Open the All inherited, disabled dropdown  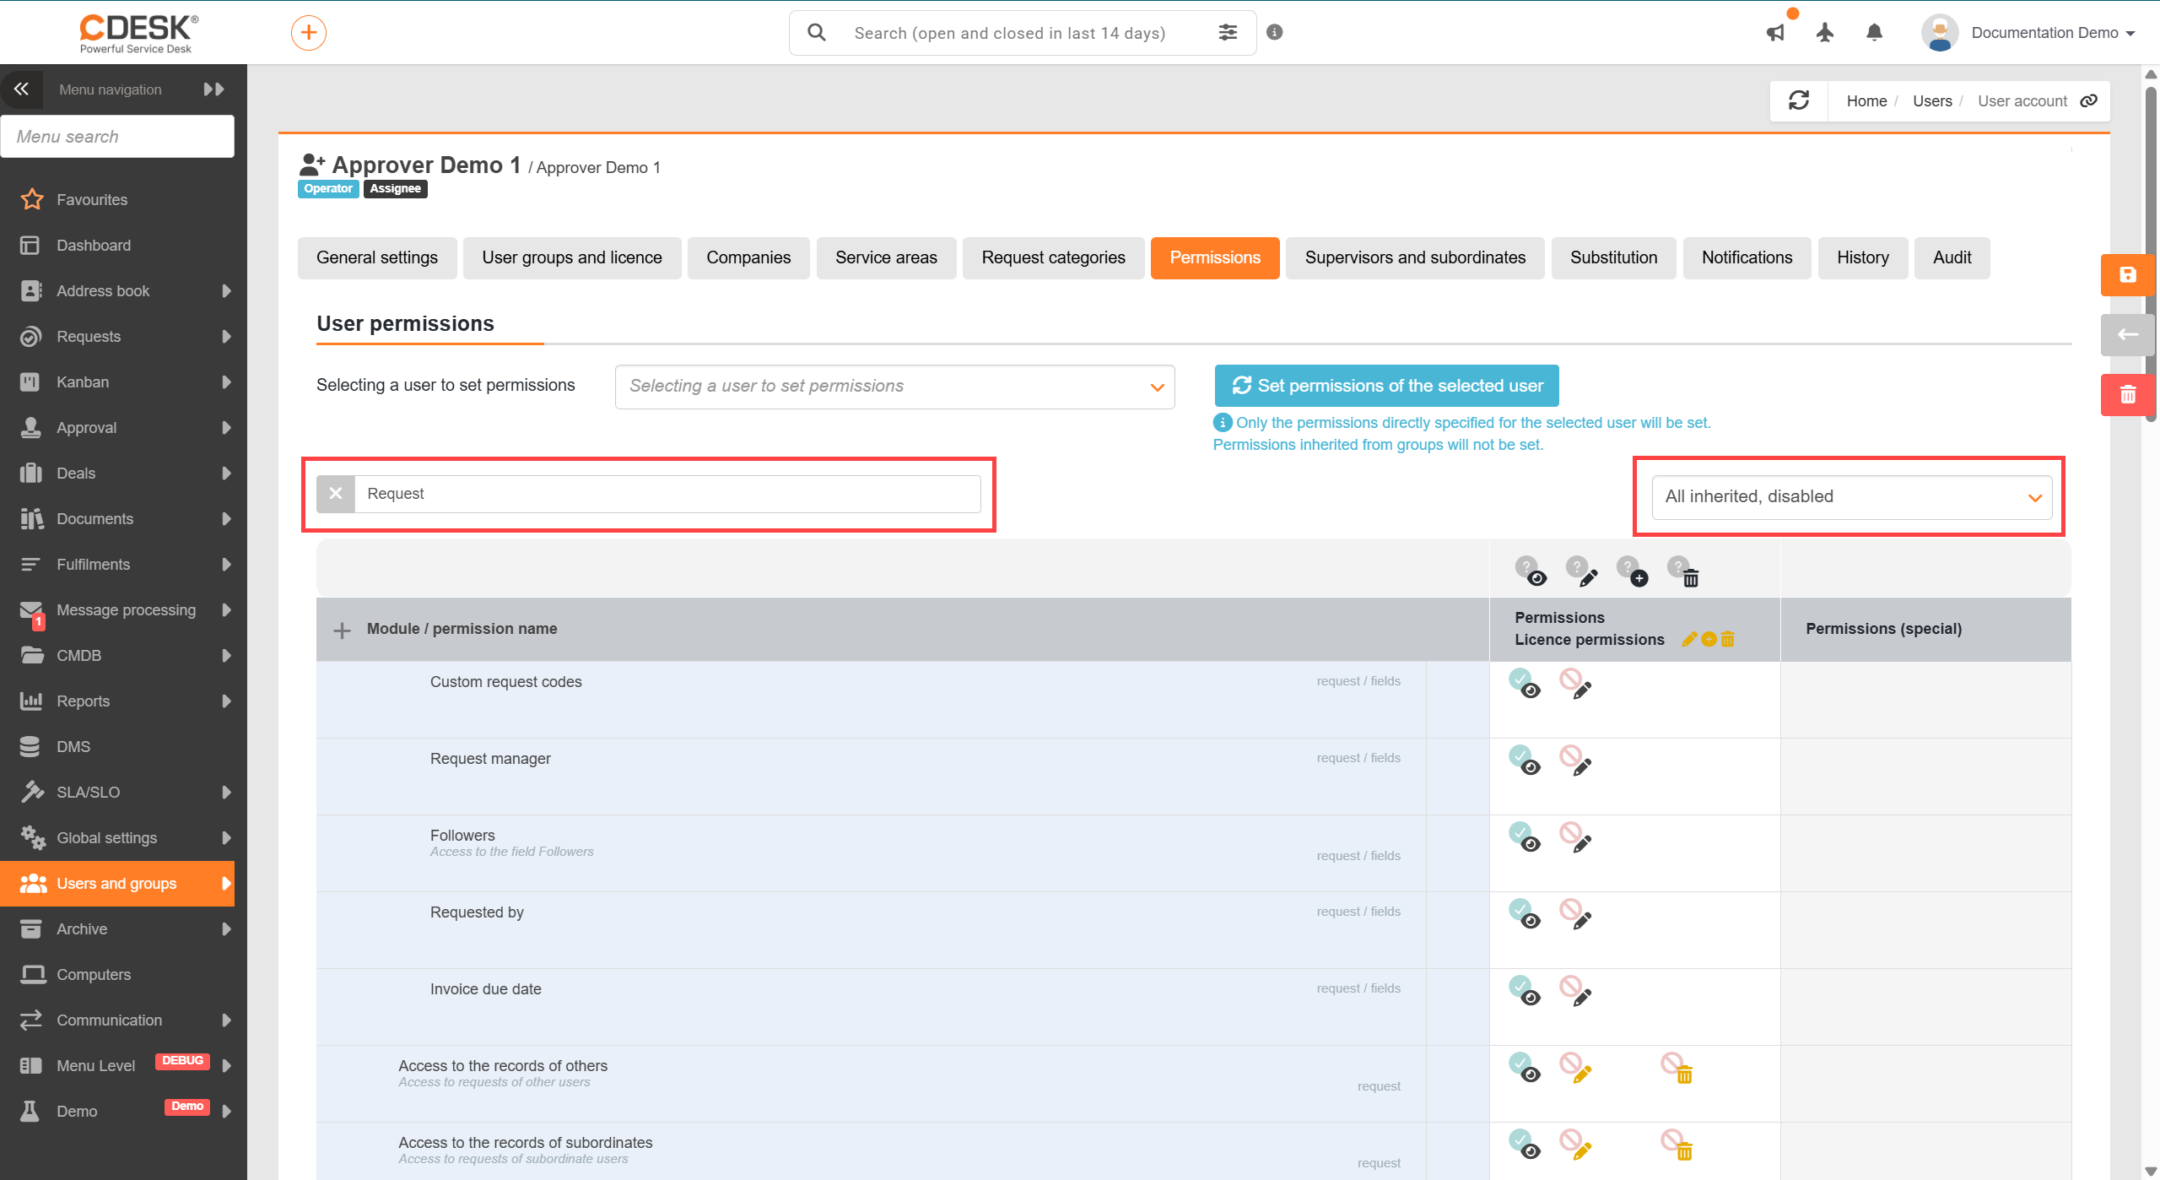pos(1851,497)
